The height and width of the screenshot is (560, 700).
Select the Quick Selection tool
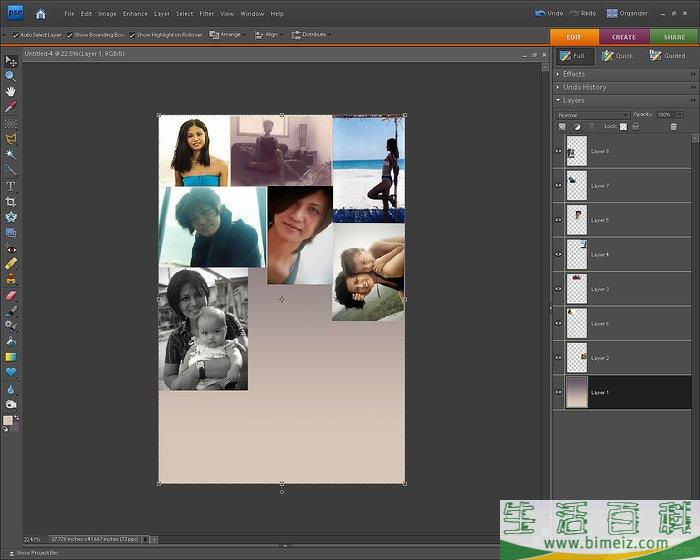tap(11, 170)
